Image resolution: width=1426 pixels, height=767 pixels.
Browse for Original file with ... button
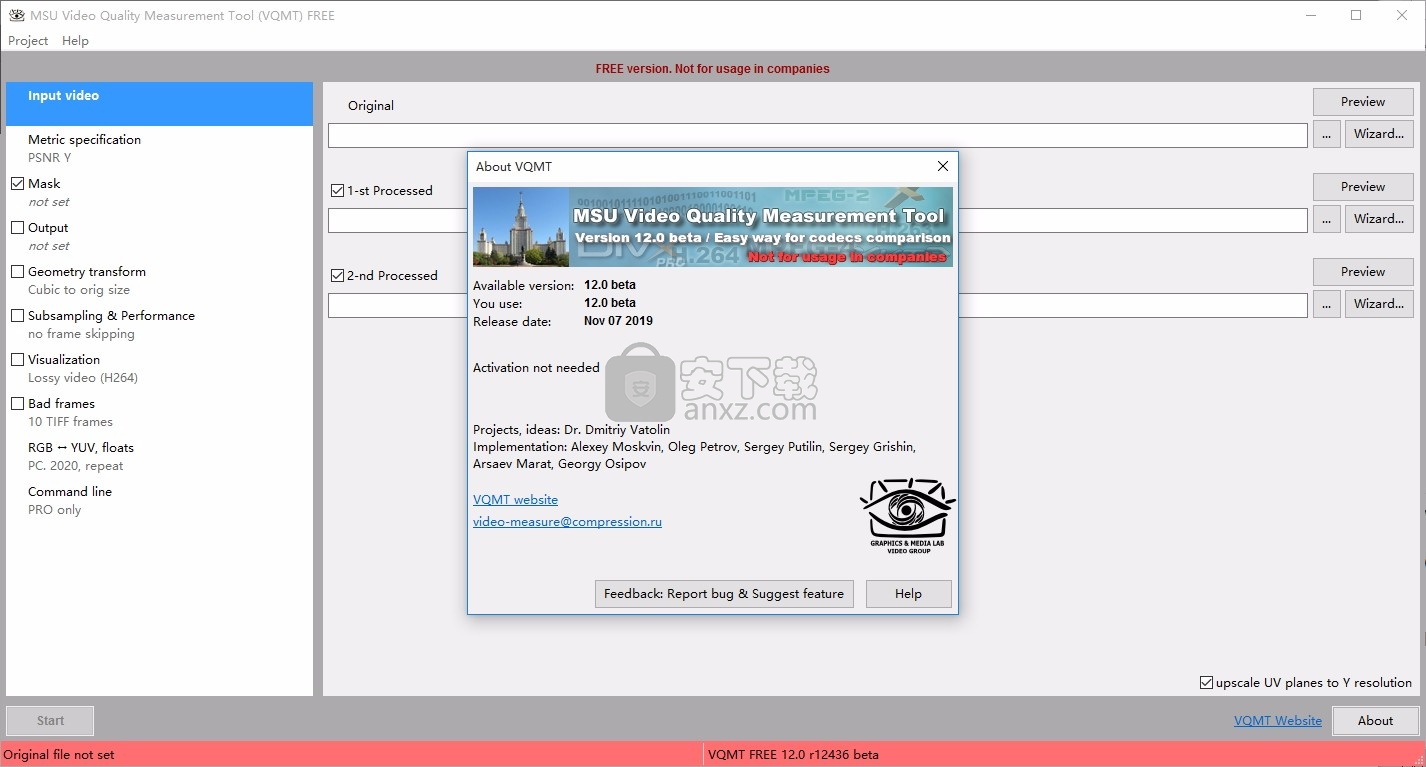pos(1326,134)
